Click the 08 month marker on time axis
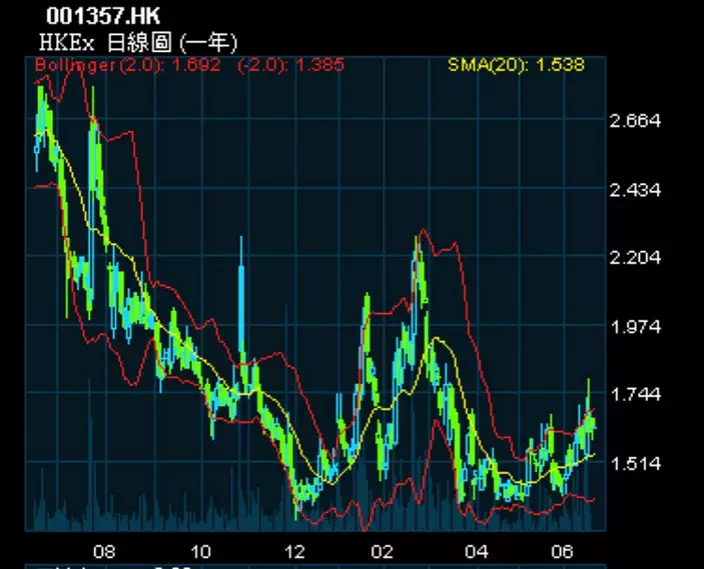This screenshot has width=704, height=569. coord(104,551)
